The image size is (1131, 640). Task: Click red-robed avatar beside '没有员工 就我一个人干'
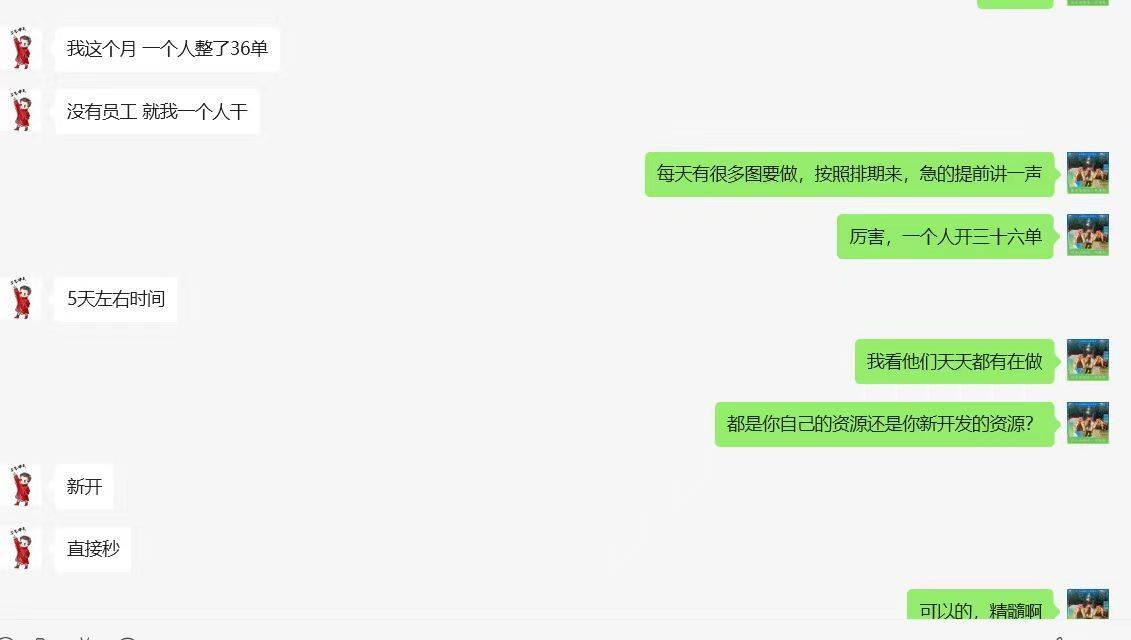point(21,111)
